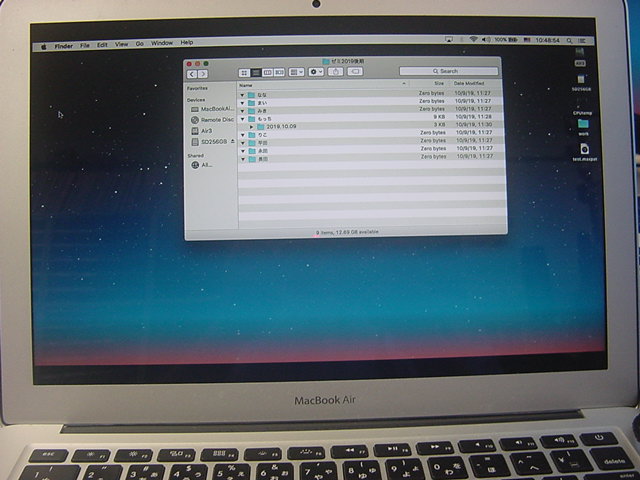Click the '9 KB' size cell
The image size is (640, 480).
pyautogui.click(x=439, y=117)
